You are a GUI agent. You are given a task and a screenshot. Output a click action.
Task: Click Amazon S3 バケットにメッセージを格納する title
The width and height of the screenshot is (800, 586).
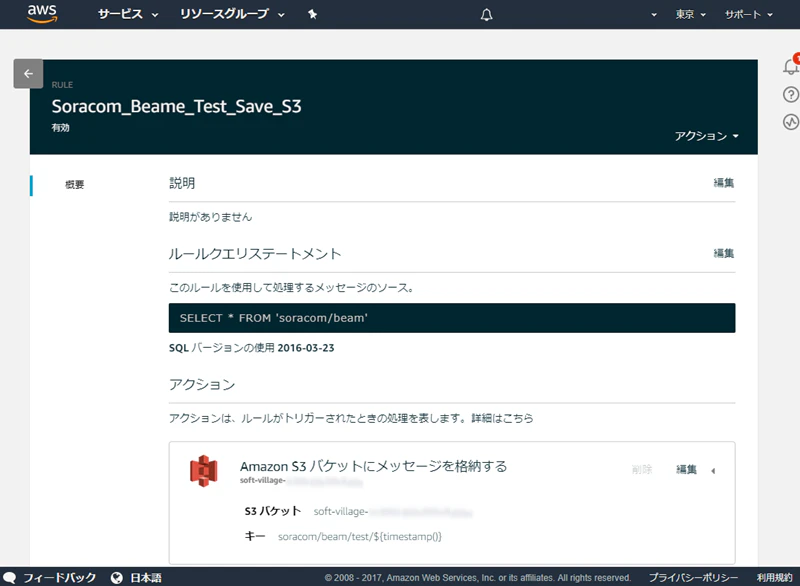[373, 466]
